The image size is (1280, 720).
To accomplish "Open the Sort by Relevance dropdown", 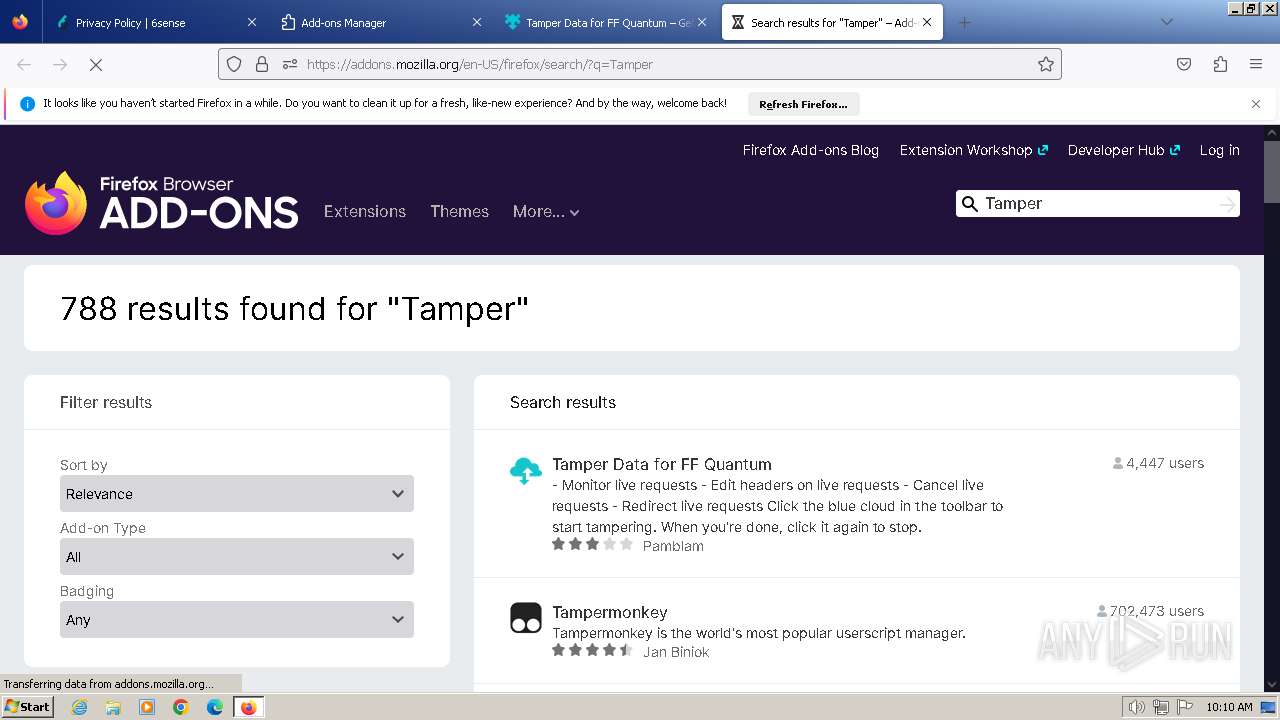I will coord(237,494).
